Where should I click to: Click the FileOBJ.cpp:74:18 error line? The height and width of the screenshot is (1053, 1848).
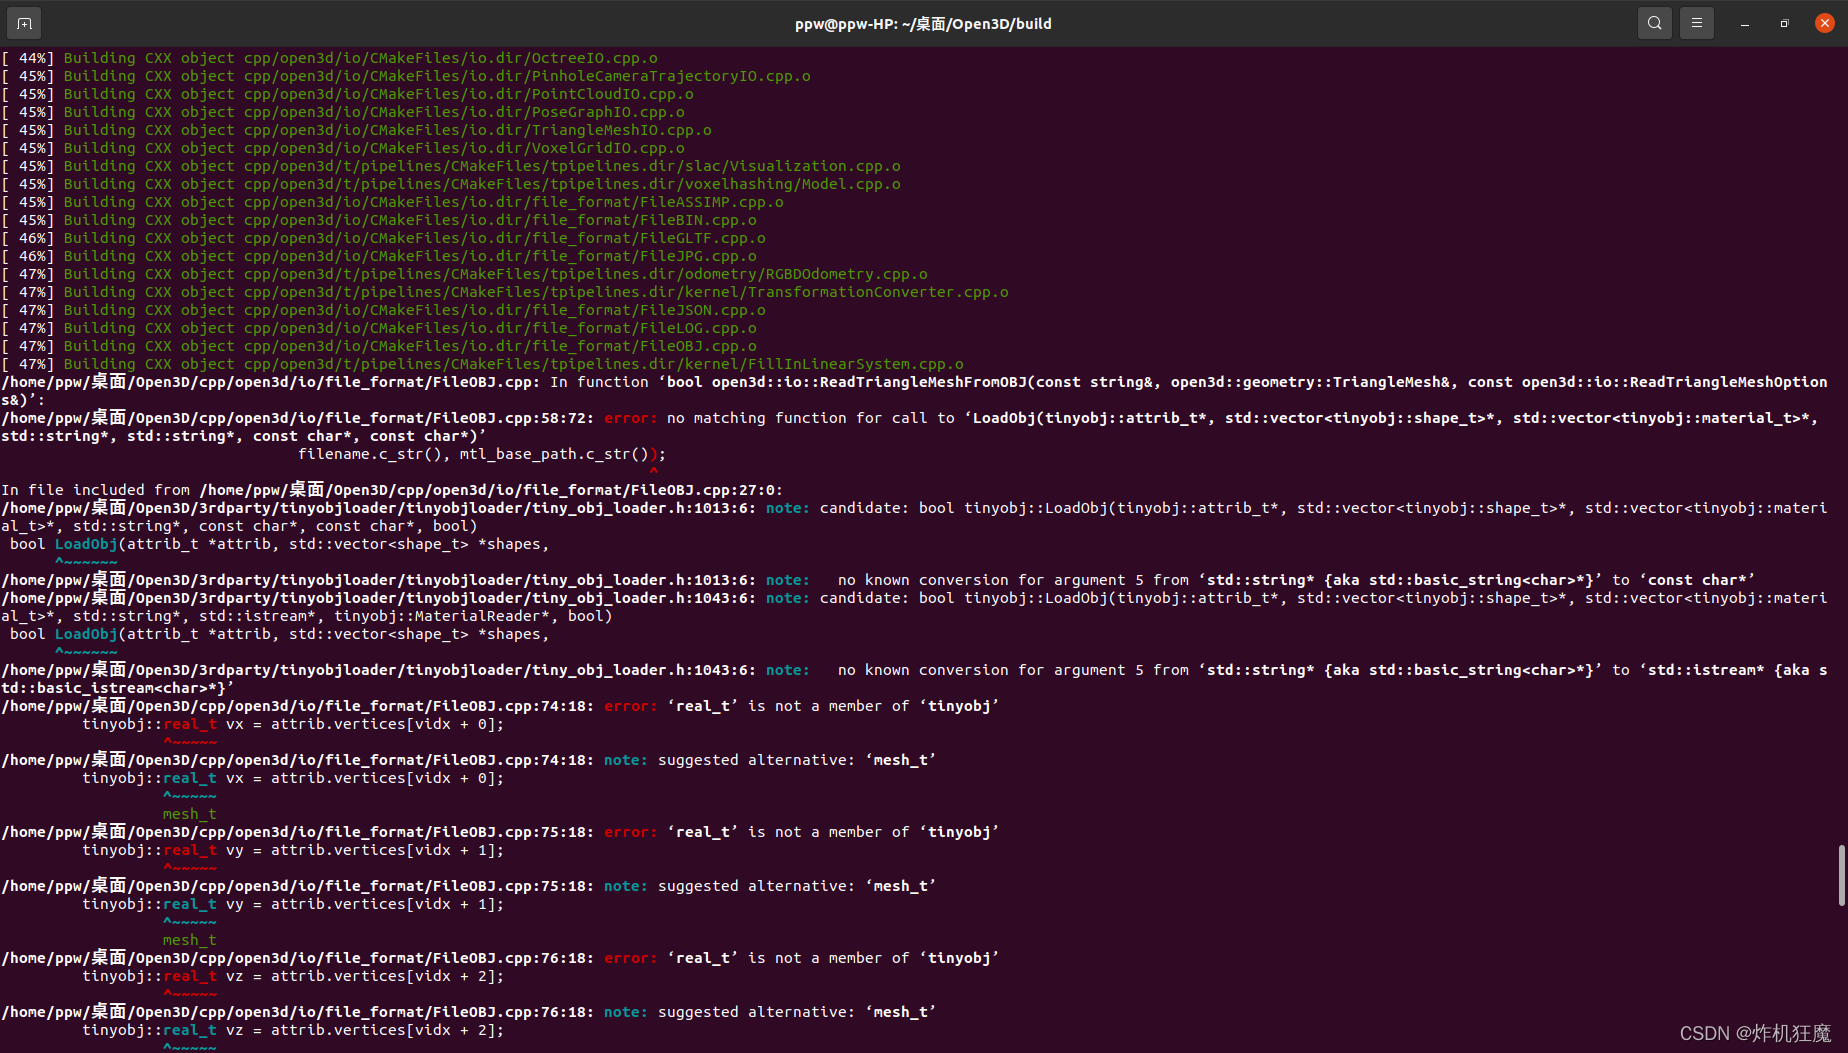500,706
